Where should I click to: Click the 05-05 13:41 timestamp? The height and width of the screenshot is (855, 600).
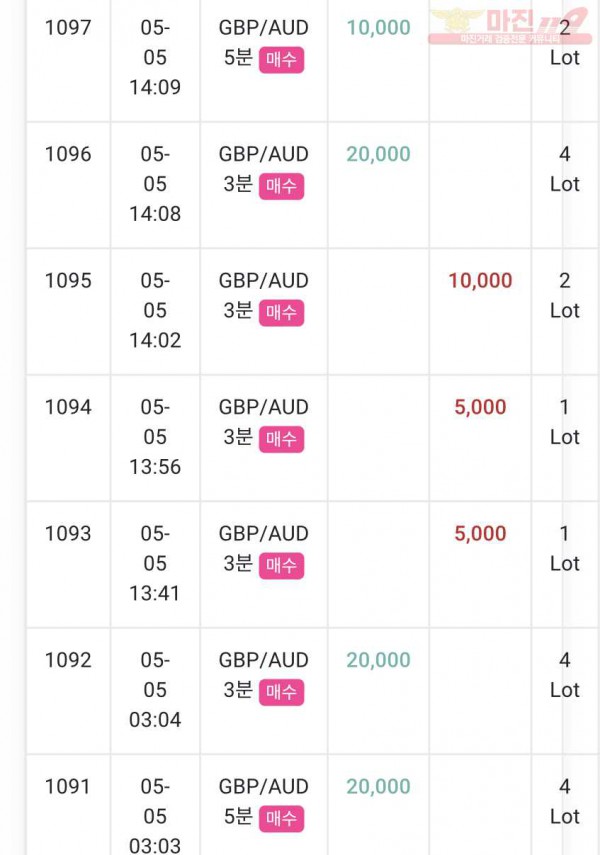click(155, 563)
